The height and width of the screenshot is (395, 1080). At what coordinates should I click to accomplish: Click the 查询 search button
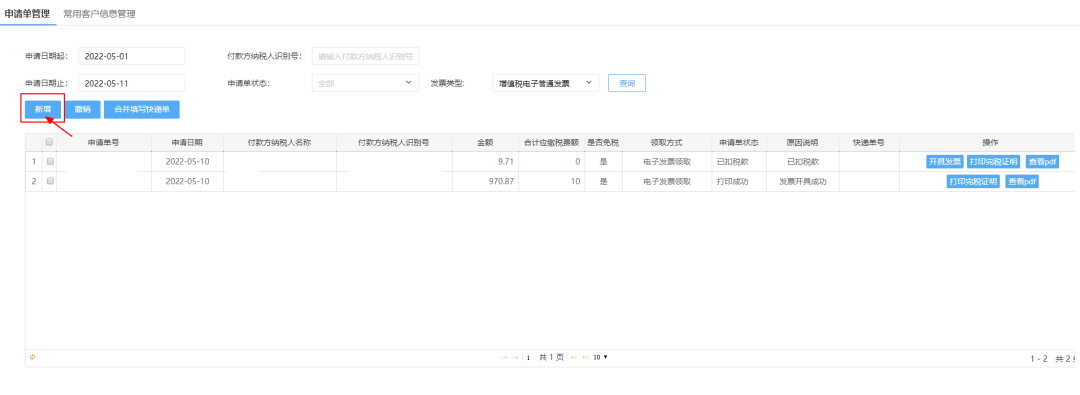coord(627,83)
